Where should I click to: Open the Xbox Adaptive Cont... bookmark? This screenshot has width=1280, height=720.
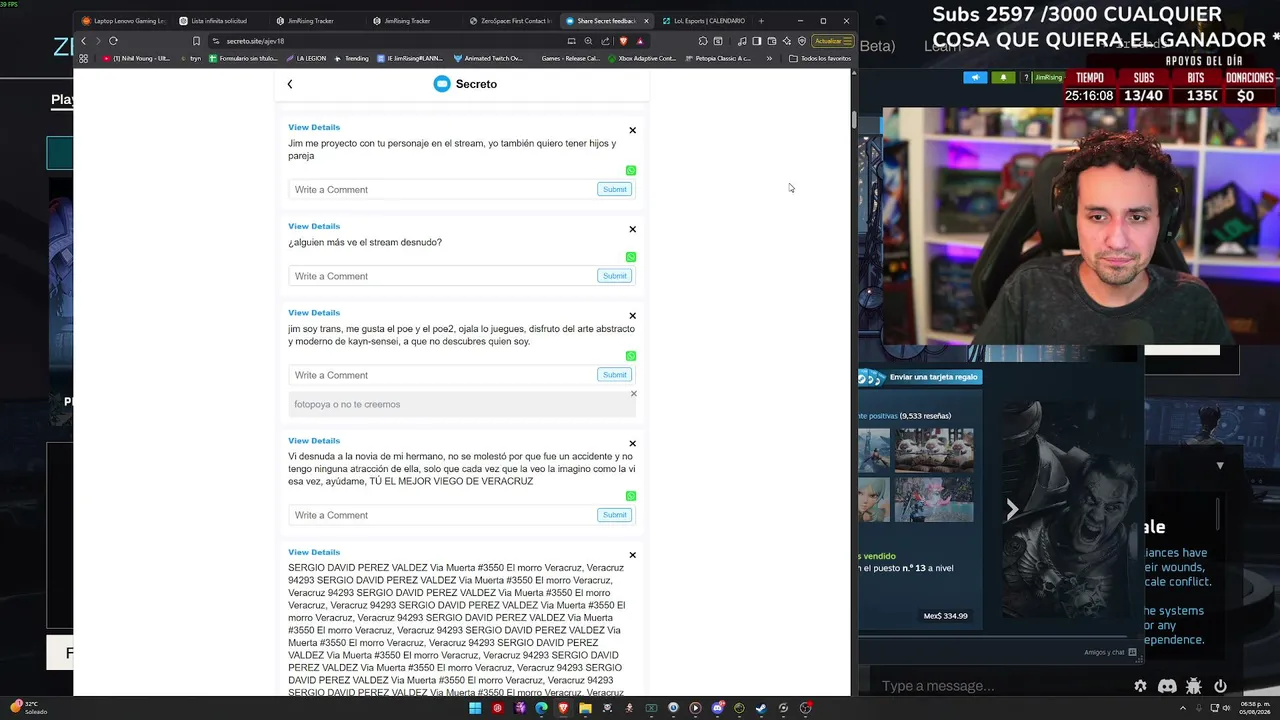642,58
